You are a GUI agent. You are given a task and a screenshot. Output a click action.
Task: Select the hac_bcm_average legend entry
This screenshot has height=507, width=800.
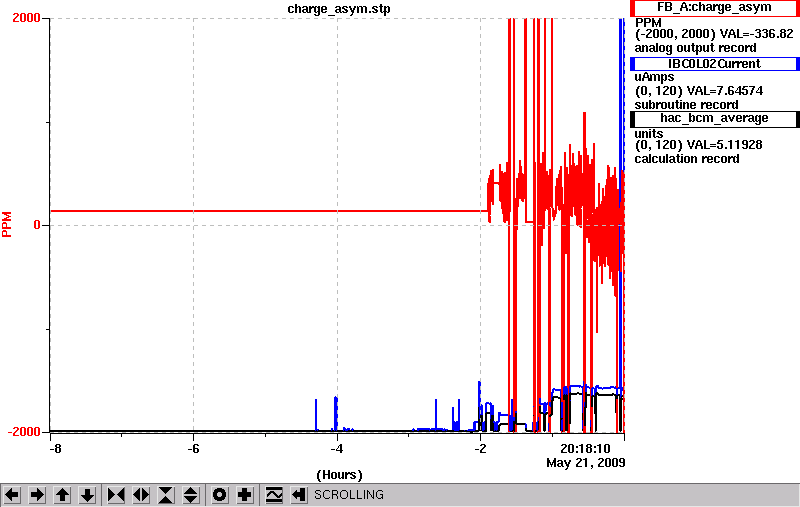[715, 119]
